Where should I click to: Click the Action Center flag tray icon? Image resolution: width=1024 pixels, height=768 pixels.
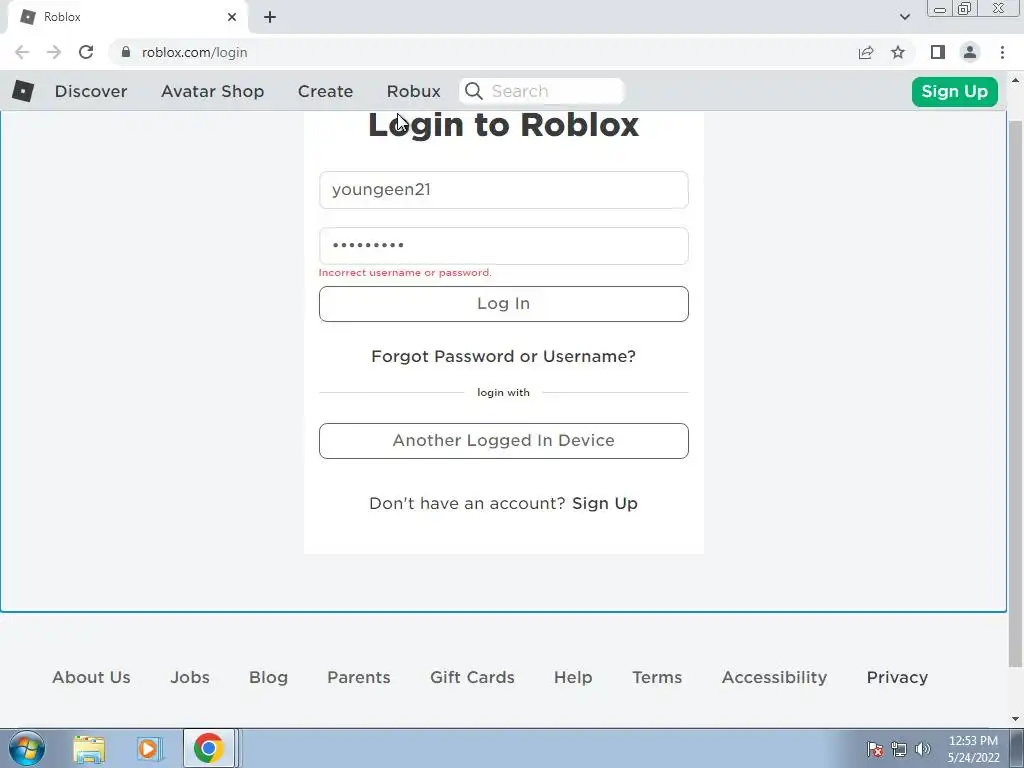click(x=874, y=749)
